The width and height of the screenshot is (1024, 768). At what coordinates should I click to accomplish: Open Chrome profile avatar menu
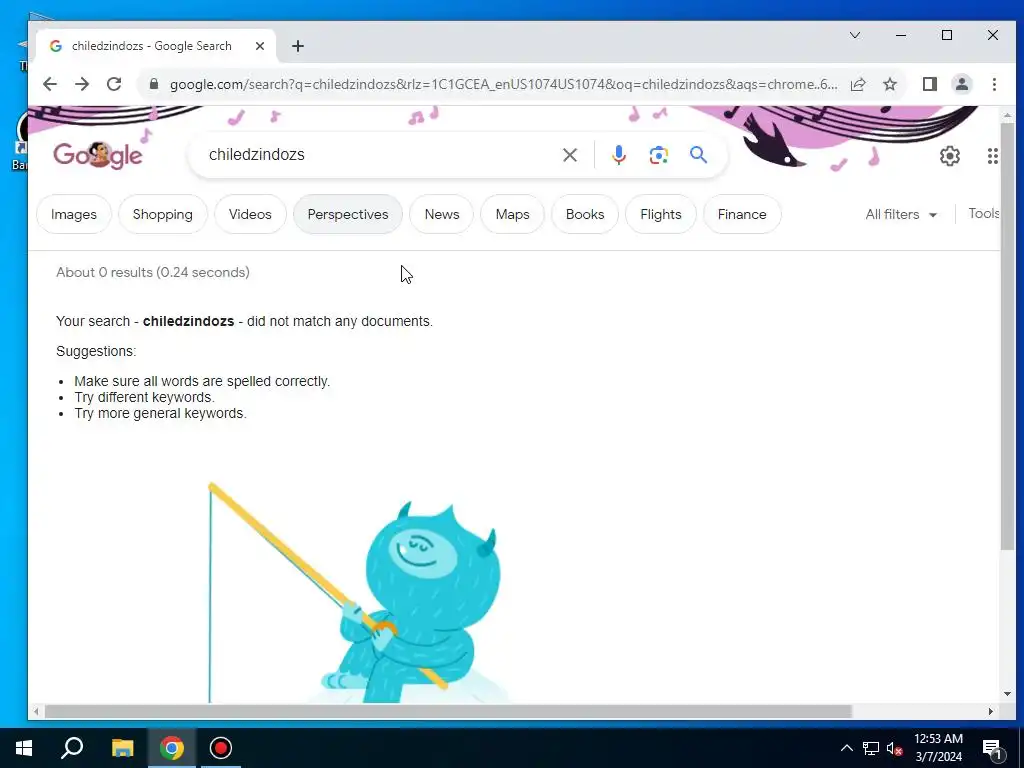pyautogui.click(x=962, y=84)
